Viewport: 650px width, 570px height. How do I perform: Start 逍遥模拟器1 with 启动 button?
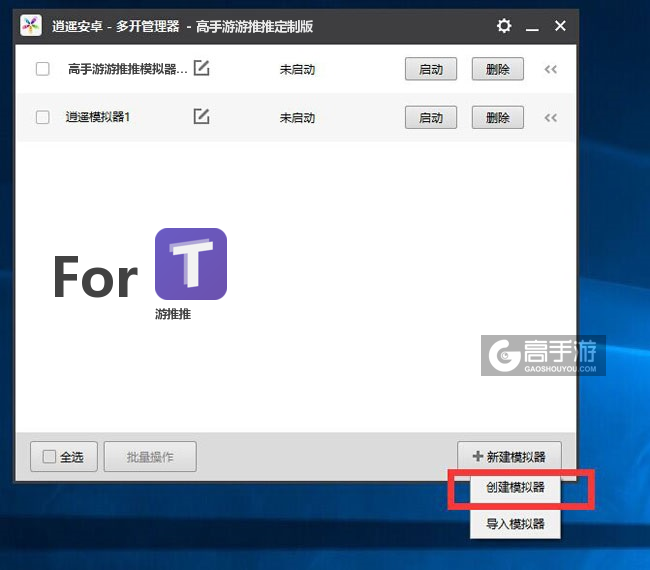431,117
